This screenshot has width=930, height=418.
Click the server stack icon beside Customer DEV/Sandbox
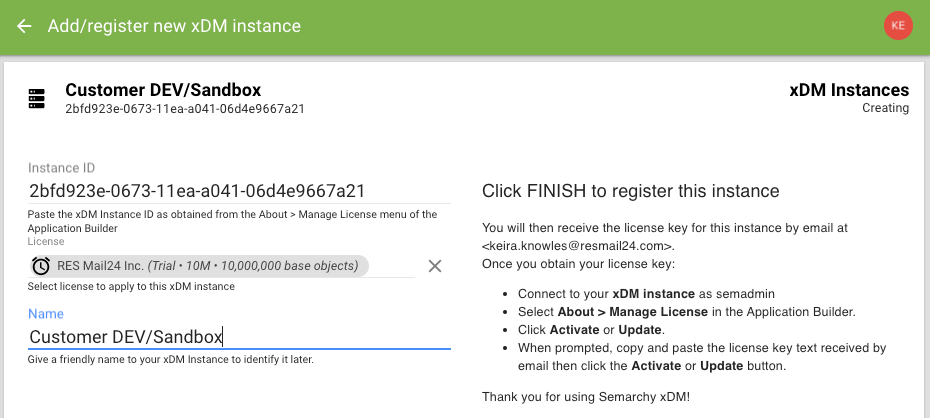pos(37,98)
